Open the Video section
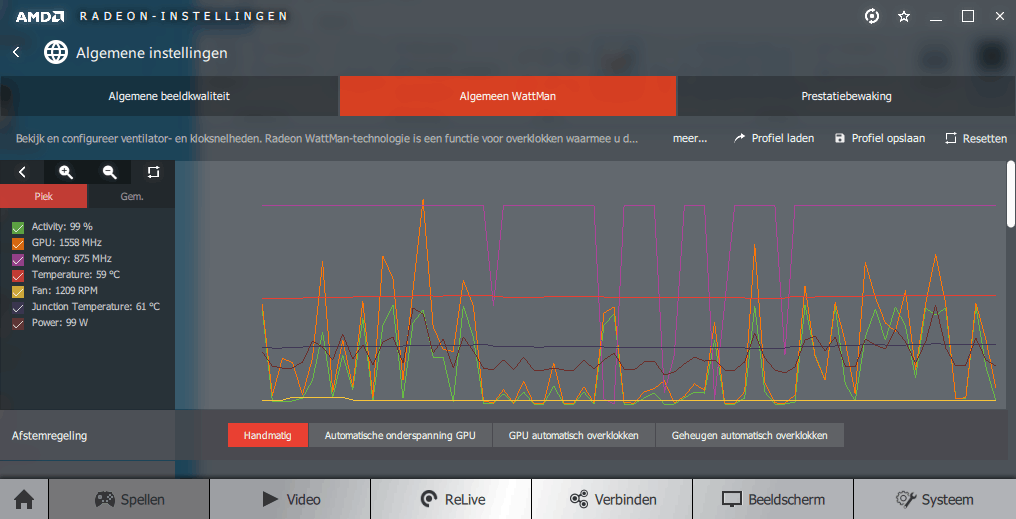Viewport: 1016px width, 519px height. coord(290,500)
